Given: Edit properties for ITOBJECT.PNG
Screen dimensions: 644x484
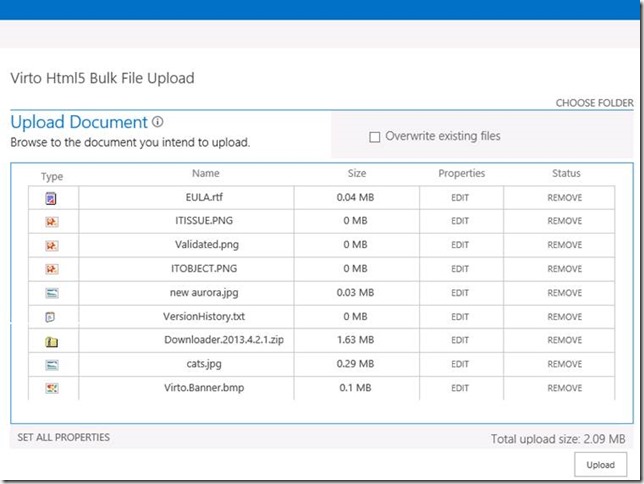Looking at the screenshot, I should coord(460,270).
